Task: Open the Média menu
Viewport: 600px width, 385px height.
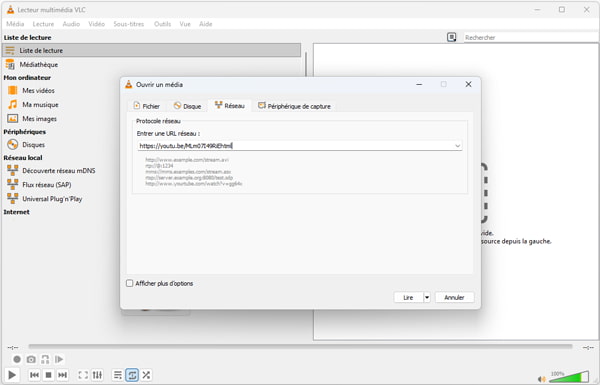Action: [15, 24]
